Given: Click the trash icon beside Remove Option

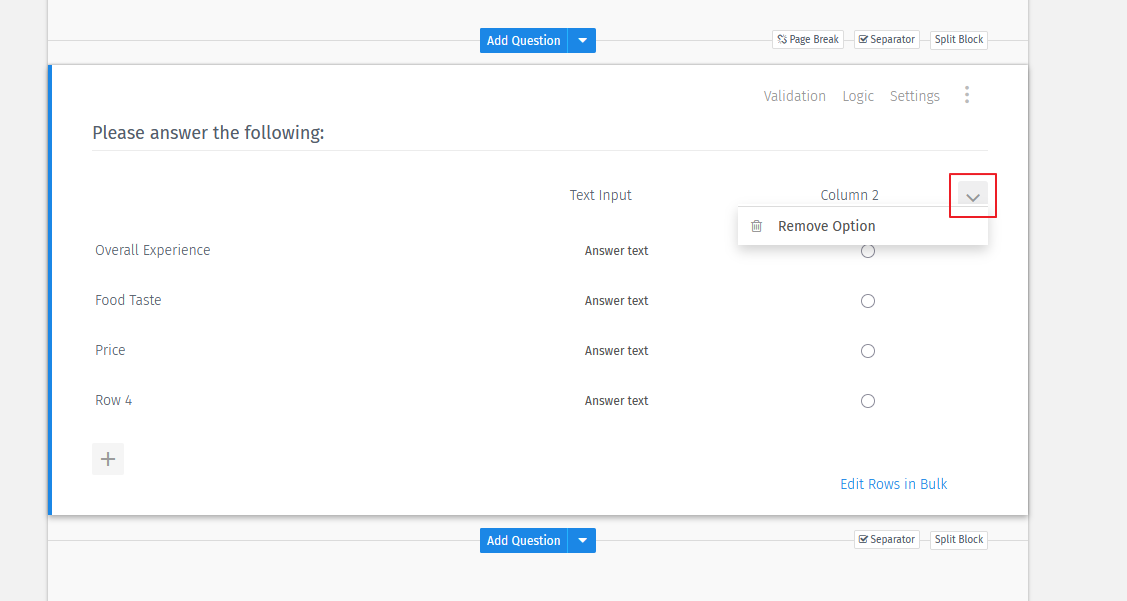Looking at the screenshot, I should coord(756,226).
